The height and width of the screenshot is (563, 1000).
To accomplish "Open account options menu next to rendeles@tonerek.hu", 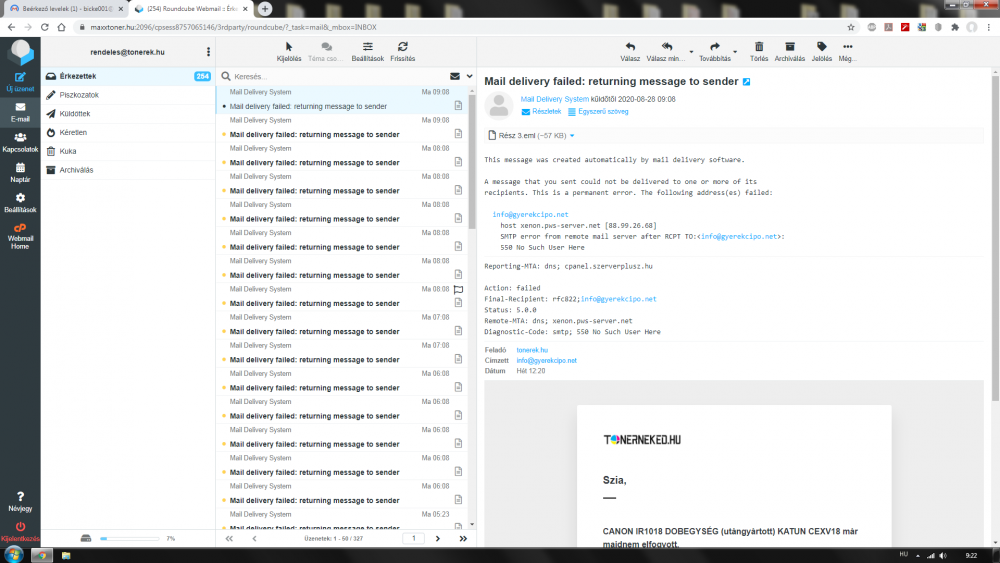I will (x=208, y=52).
